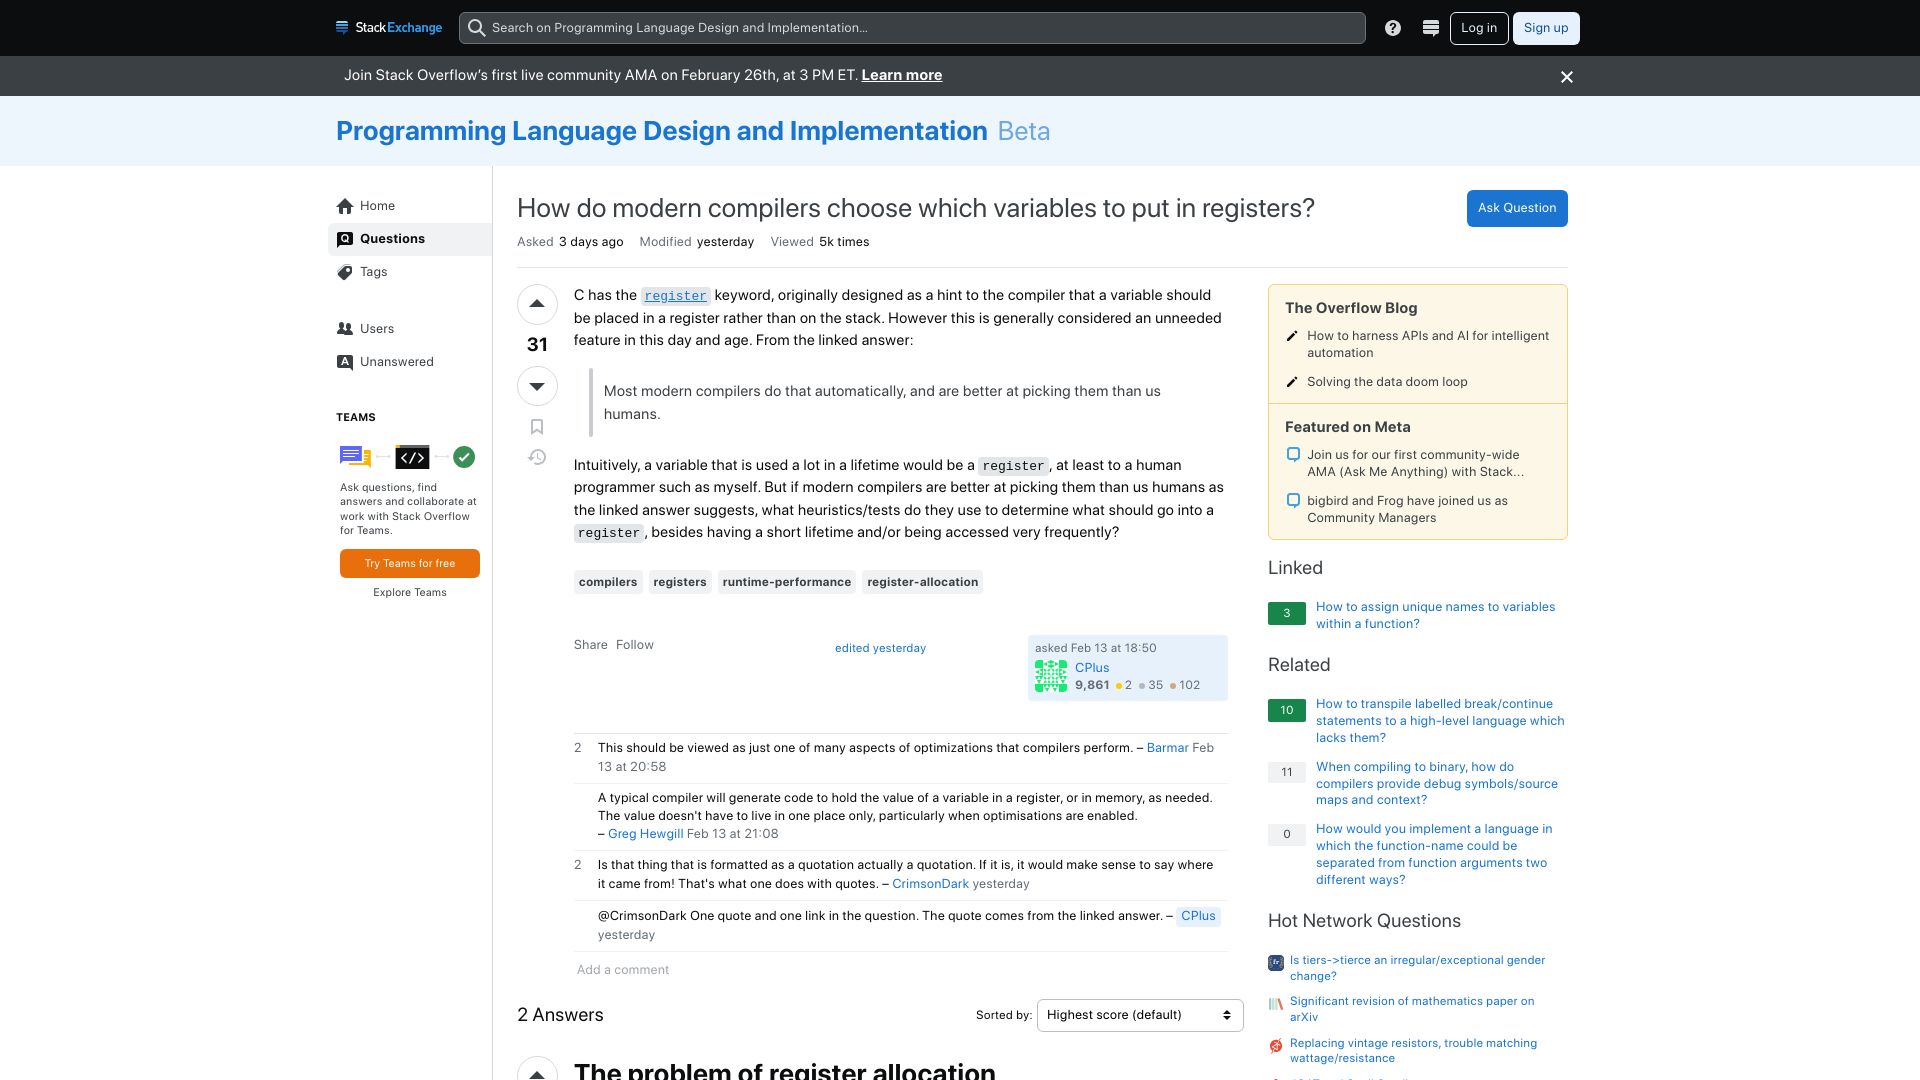Image resolution: width=1920 pixels, height=1080 pixels.
Task: Open meta post about bigbird and Frog
Action: [1407, 509]
